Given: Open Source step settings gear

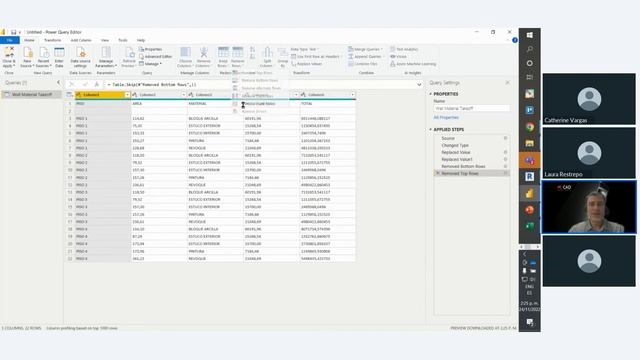Looking at the screenshot, I should [x=505, y=138].
